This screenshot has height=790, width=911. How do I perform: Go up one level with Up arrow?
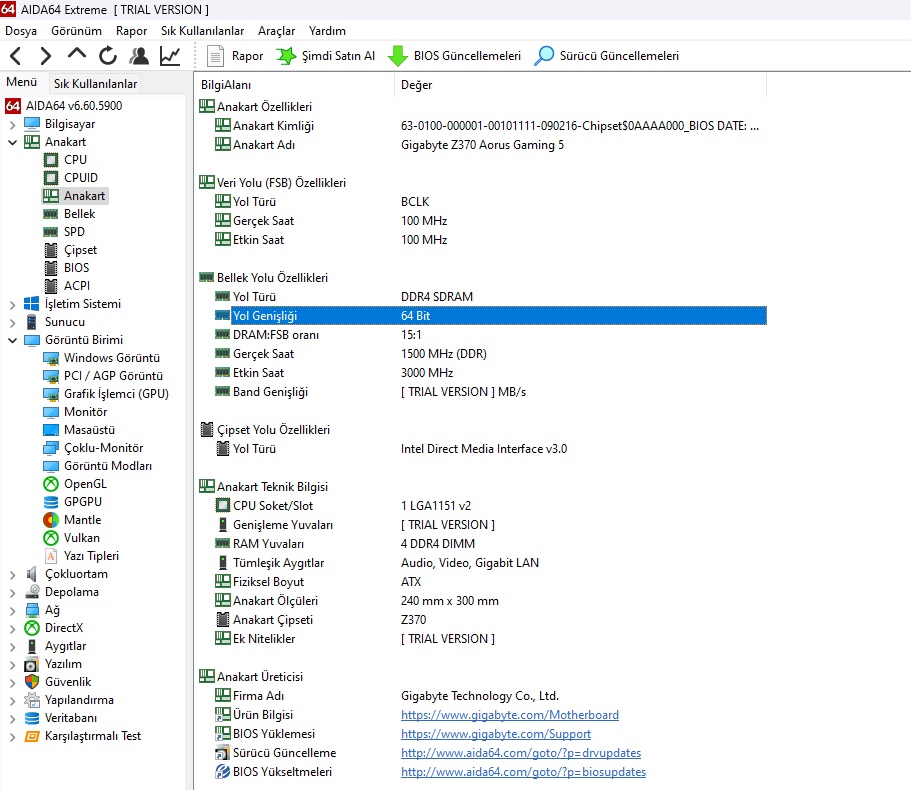pyautogui.click(x=77, y=55)
